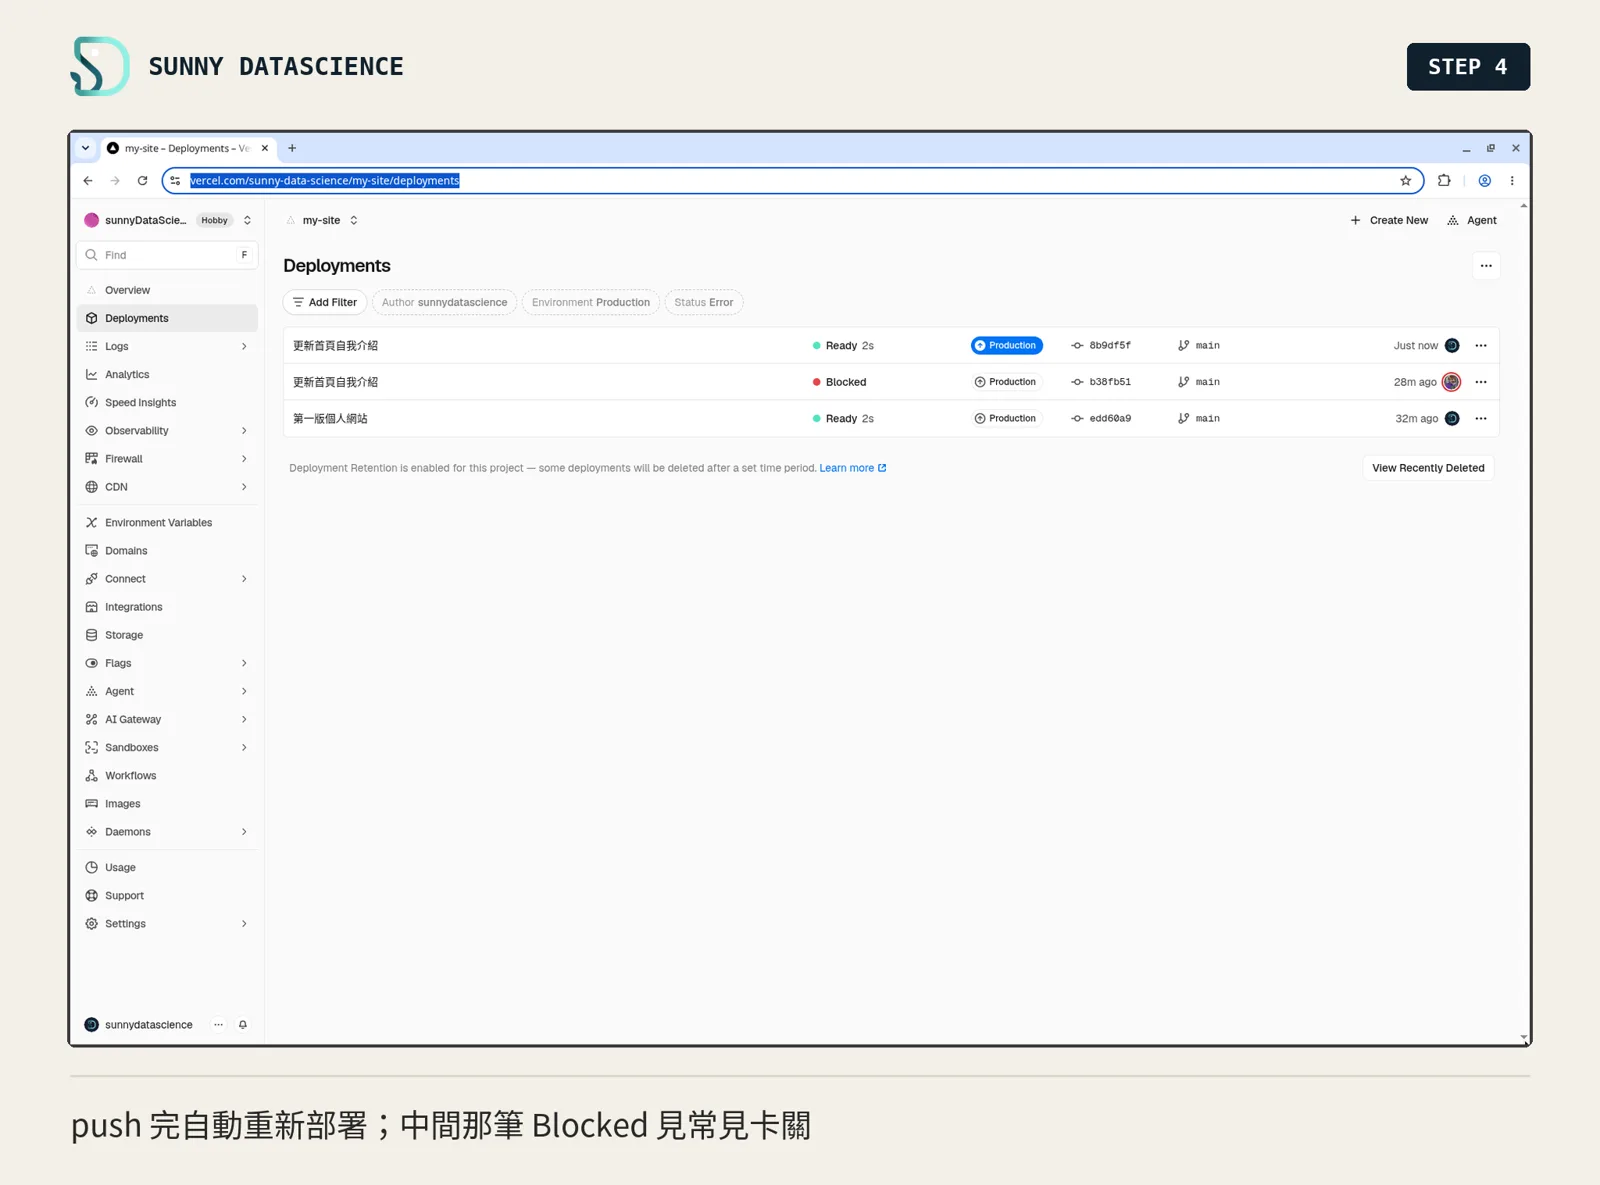Expand the AI Gateway sidebar section
This screenshot has width=1600, height=1185.
point(244,720)
